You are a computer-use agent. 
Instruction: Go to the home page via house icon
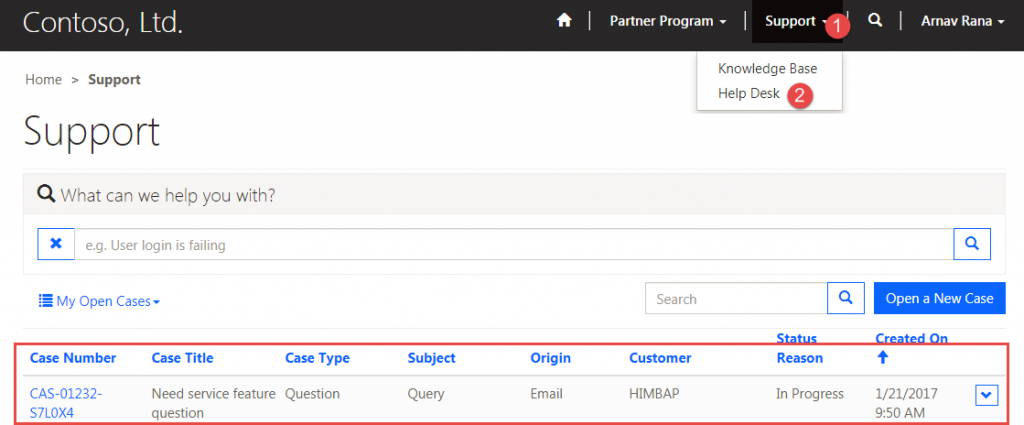click(x=564, y=21)
